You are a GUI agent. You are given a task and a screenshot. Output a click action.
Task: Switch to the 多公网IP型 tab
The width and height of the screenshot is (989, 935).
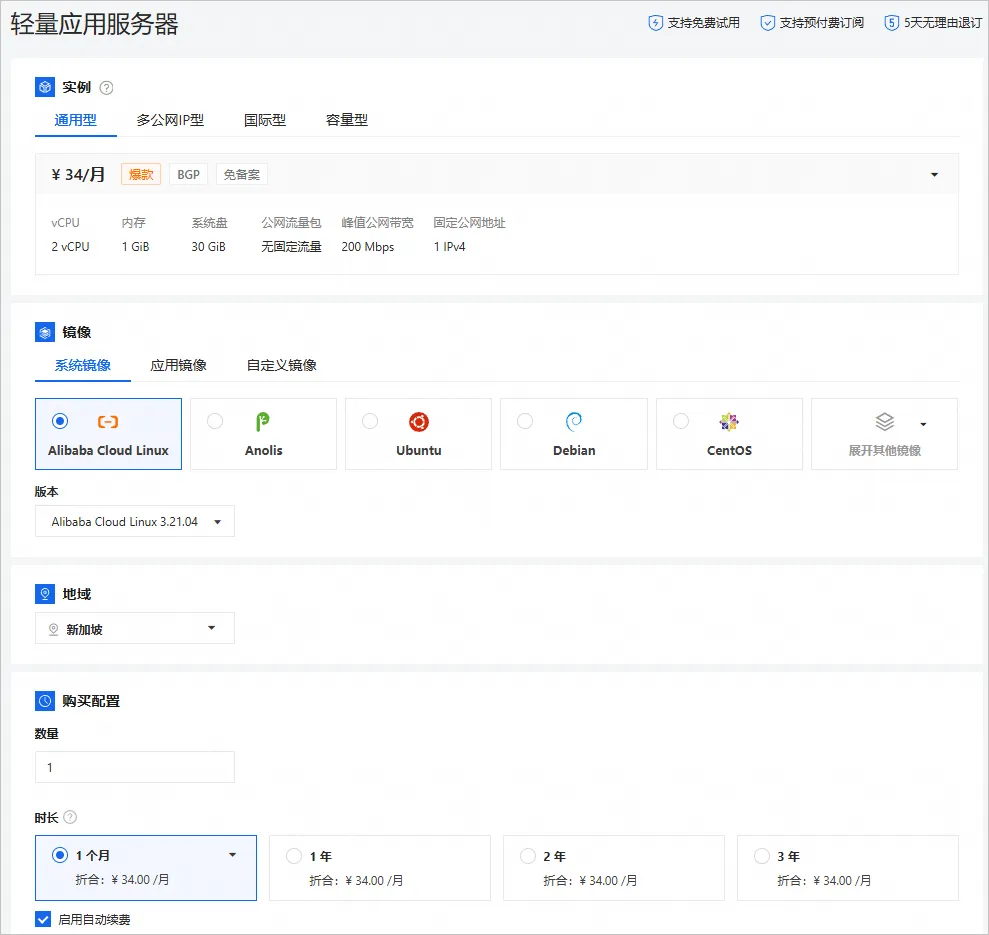click(170, 120)
